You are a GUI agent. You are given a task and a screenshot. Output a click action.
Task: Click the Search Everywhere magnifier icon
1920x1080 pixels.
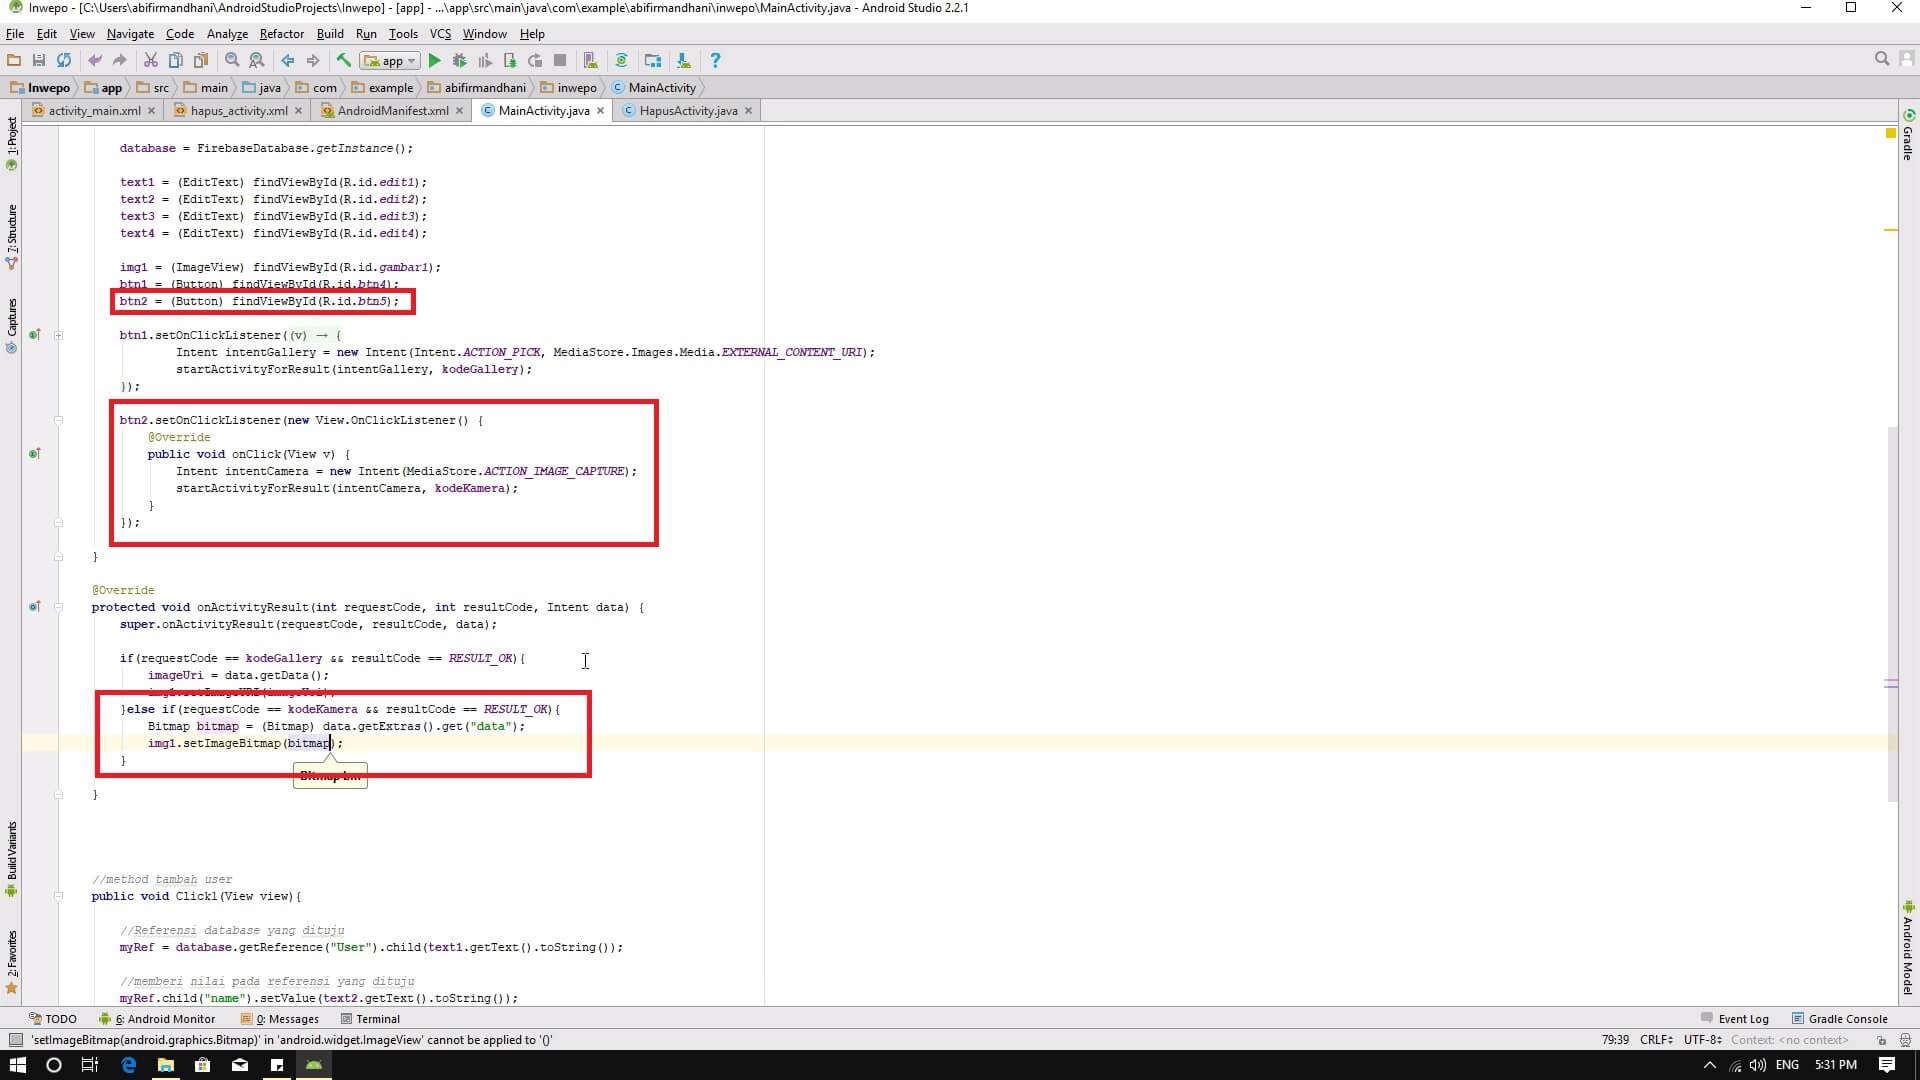coord(1881,60)
